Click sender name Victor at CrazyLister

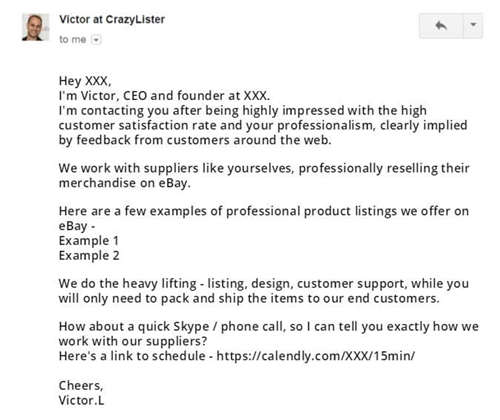click(112, 19)
